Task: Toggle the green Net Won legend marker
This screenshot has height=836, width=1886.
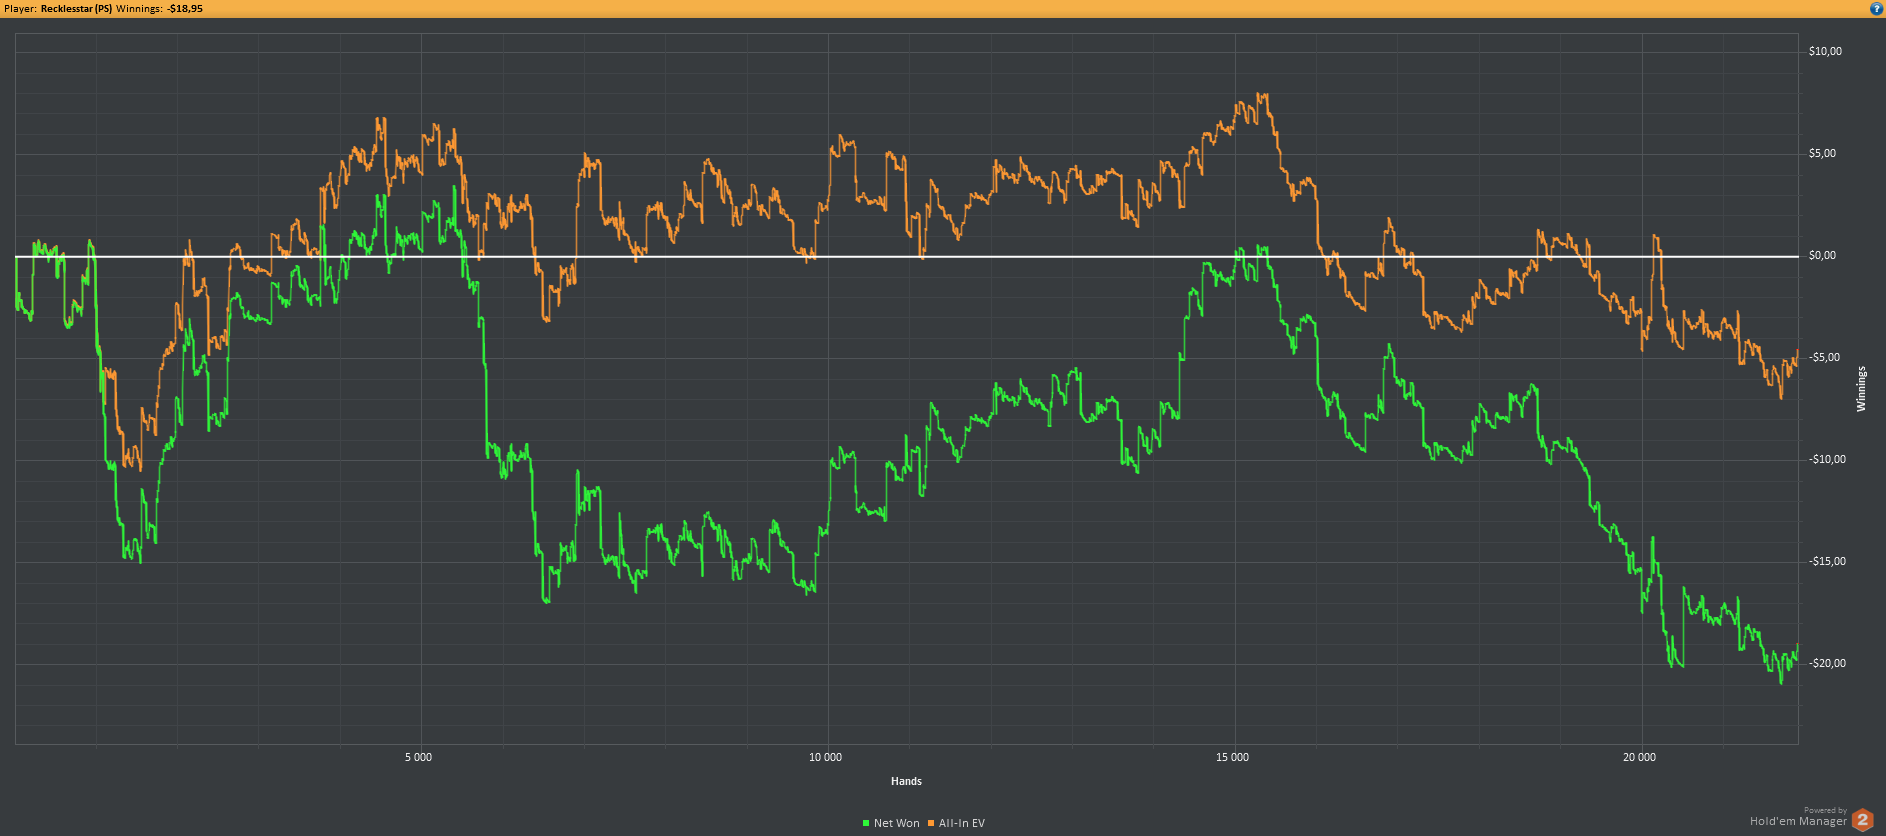Action: click(x=866, y=823)
